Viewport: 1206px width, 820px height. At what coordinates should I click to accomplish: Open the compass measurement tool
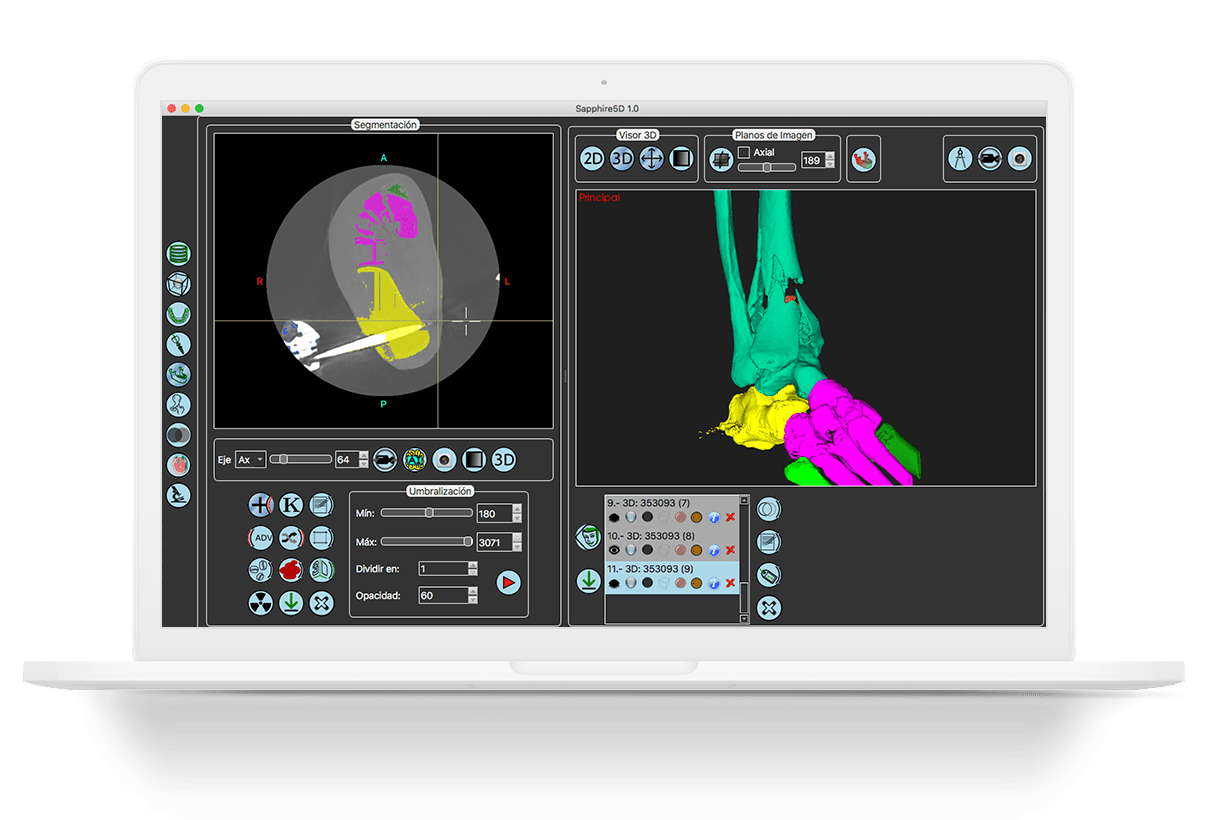pyautogui.click(x=961, y=158)
